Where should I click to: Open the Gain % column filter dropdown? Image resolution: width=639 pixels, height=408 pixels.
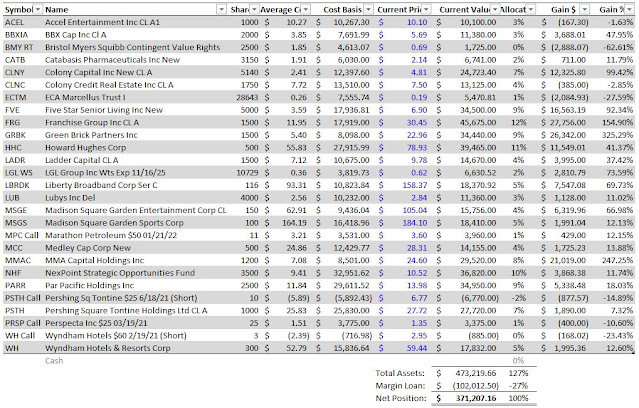629,9
